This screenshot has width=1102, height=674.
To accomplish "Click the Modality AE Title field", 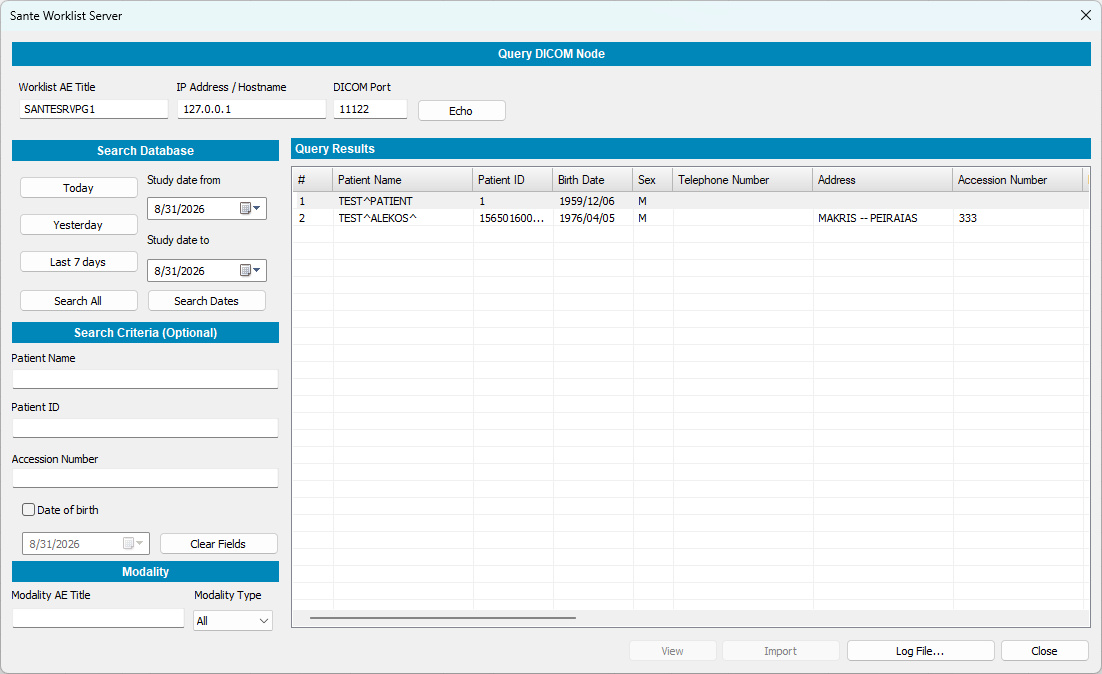I will 98,618.
